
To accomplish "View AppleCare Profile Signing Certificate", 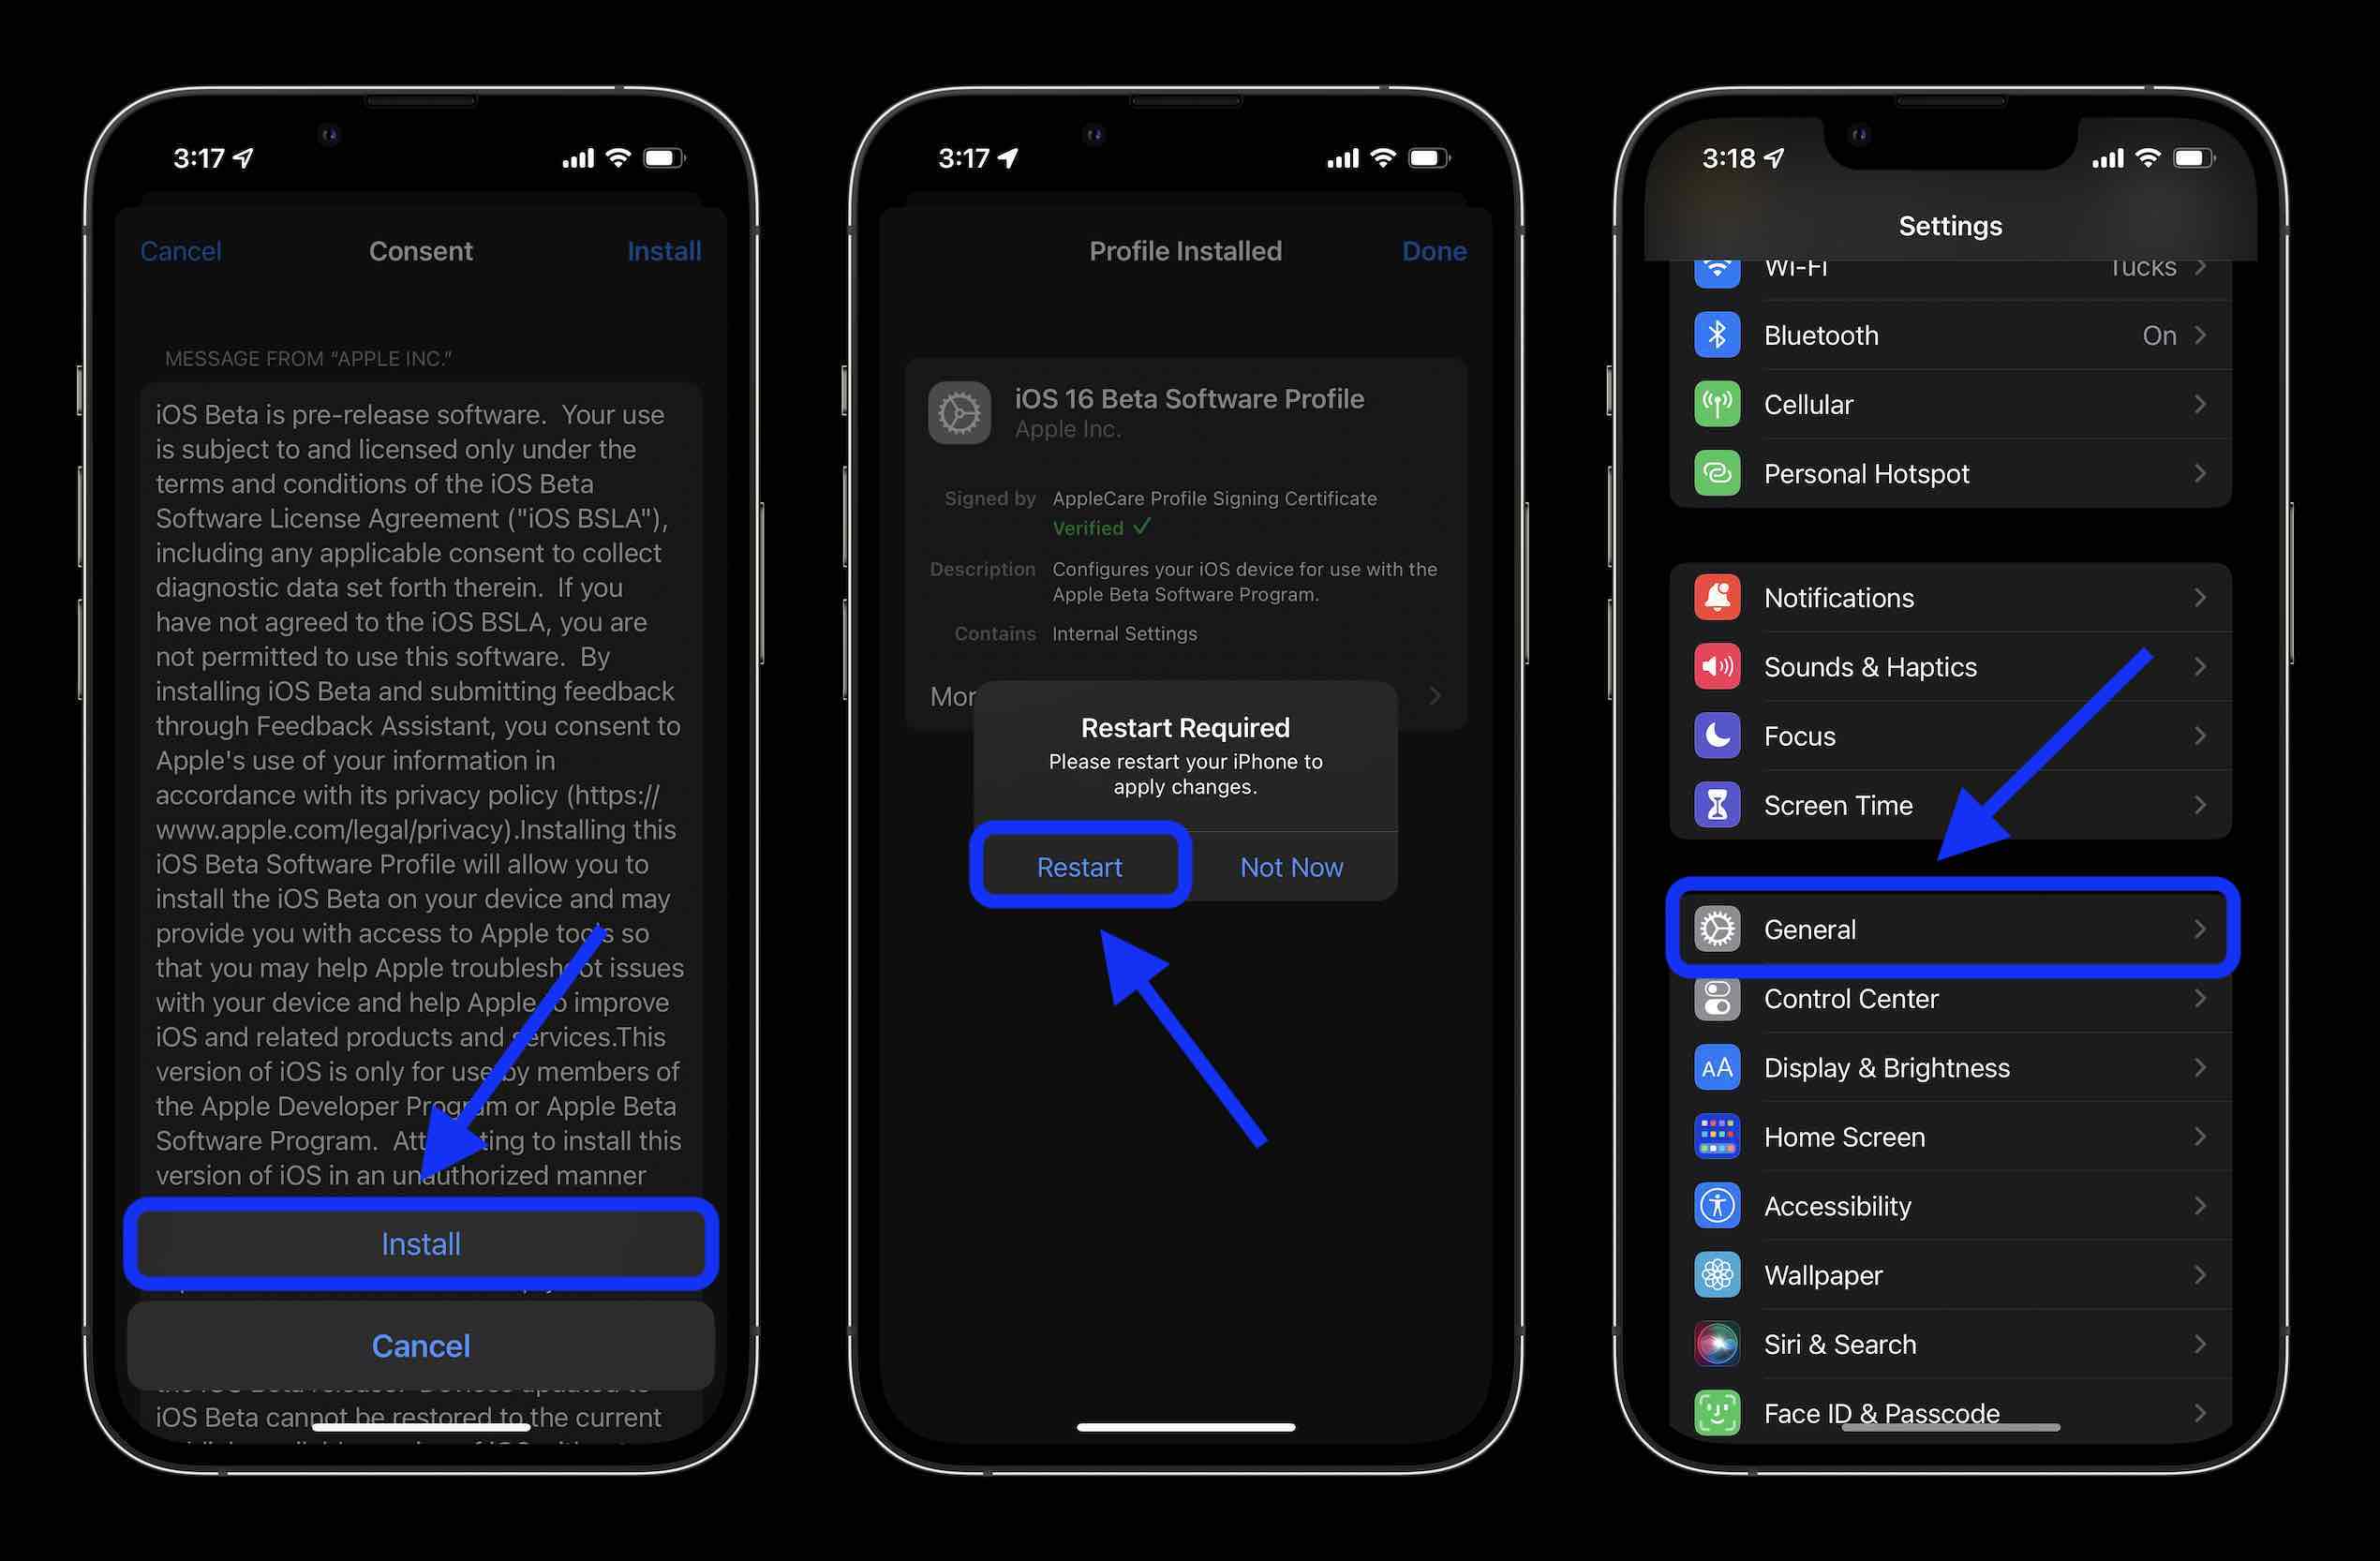I will [x=1212, y=498].
